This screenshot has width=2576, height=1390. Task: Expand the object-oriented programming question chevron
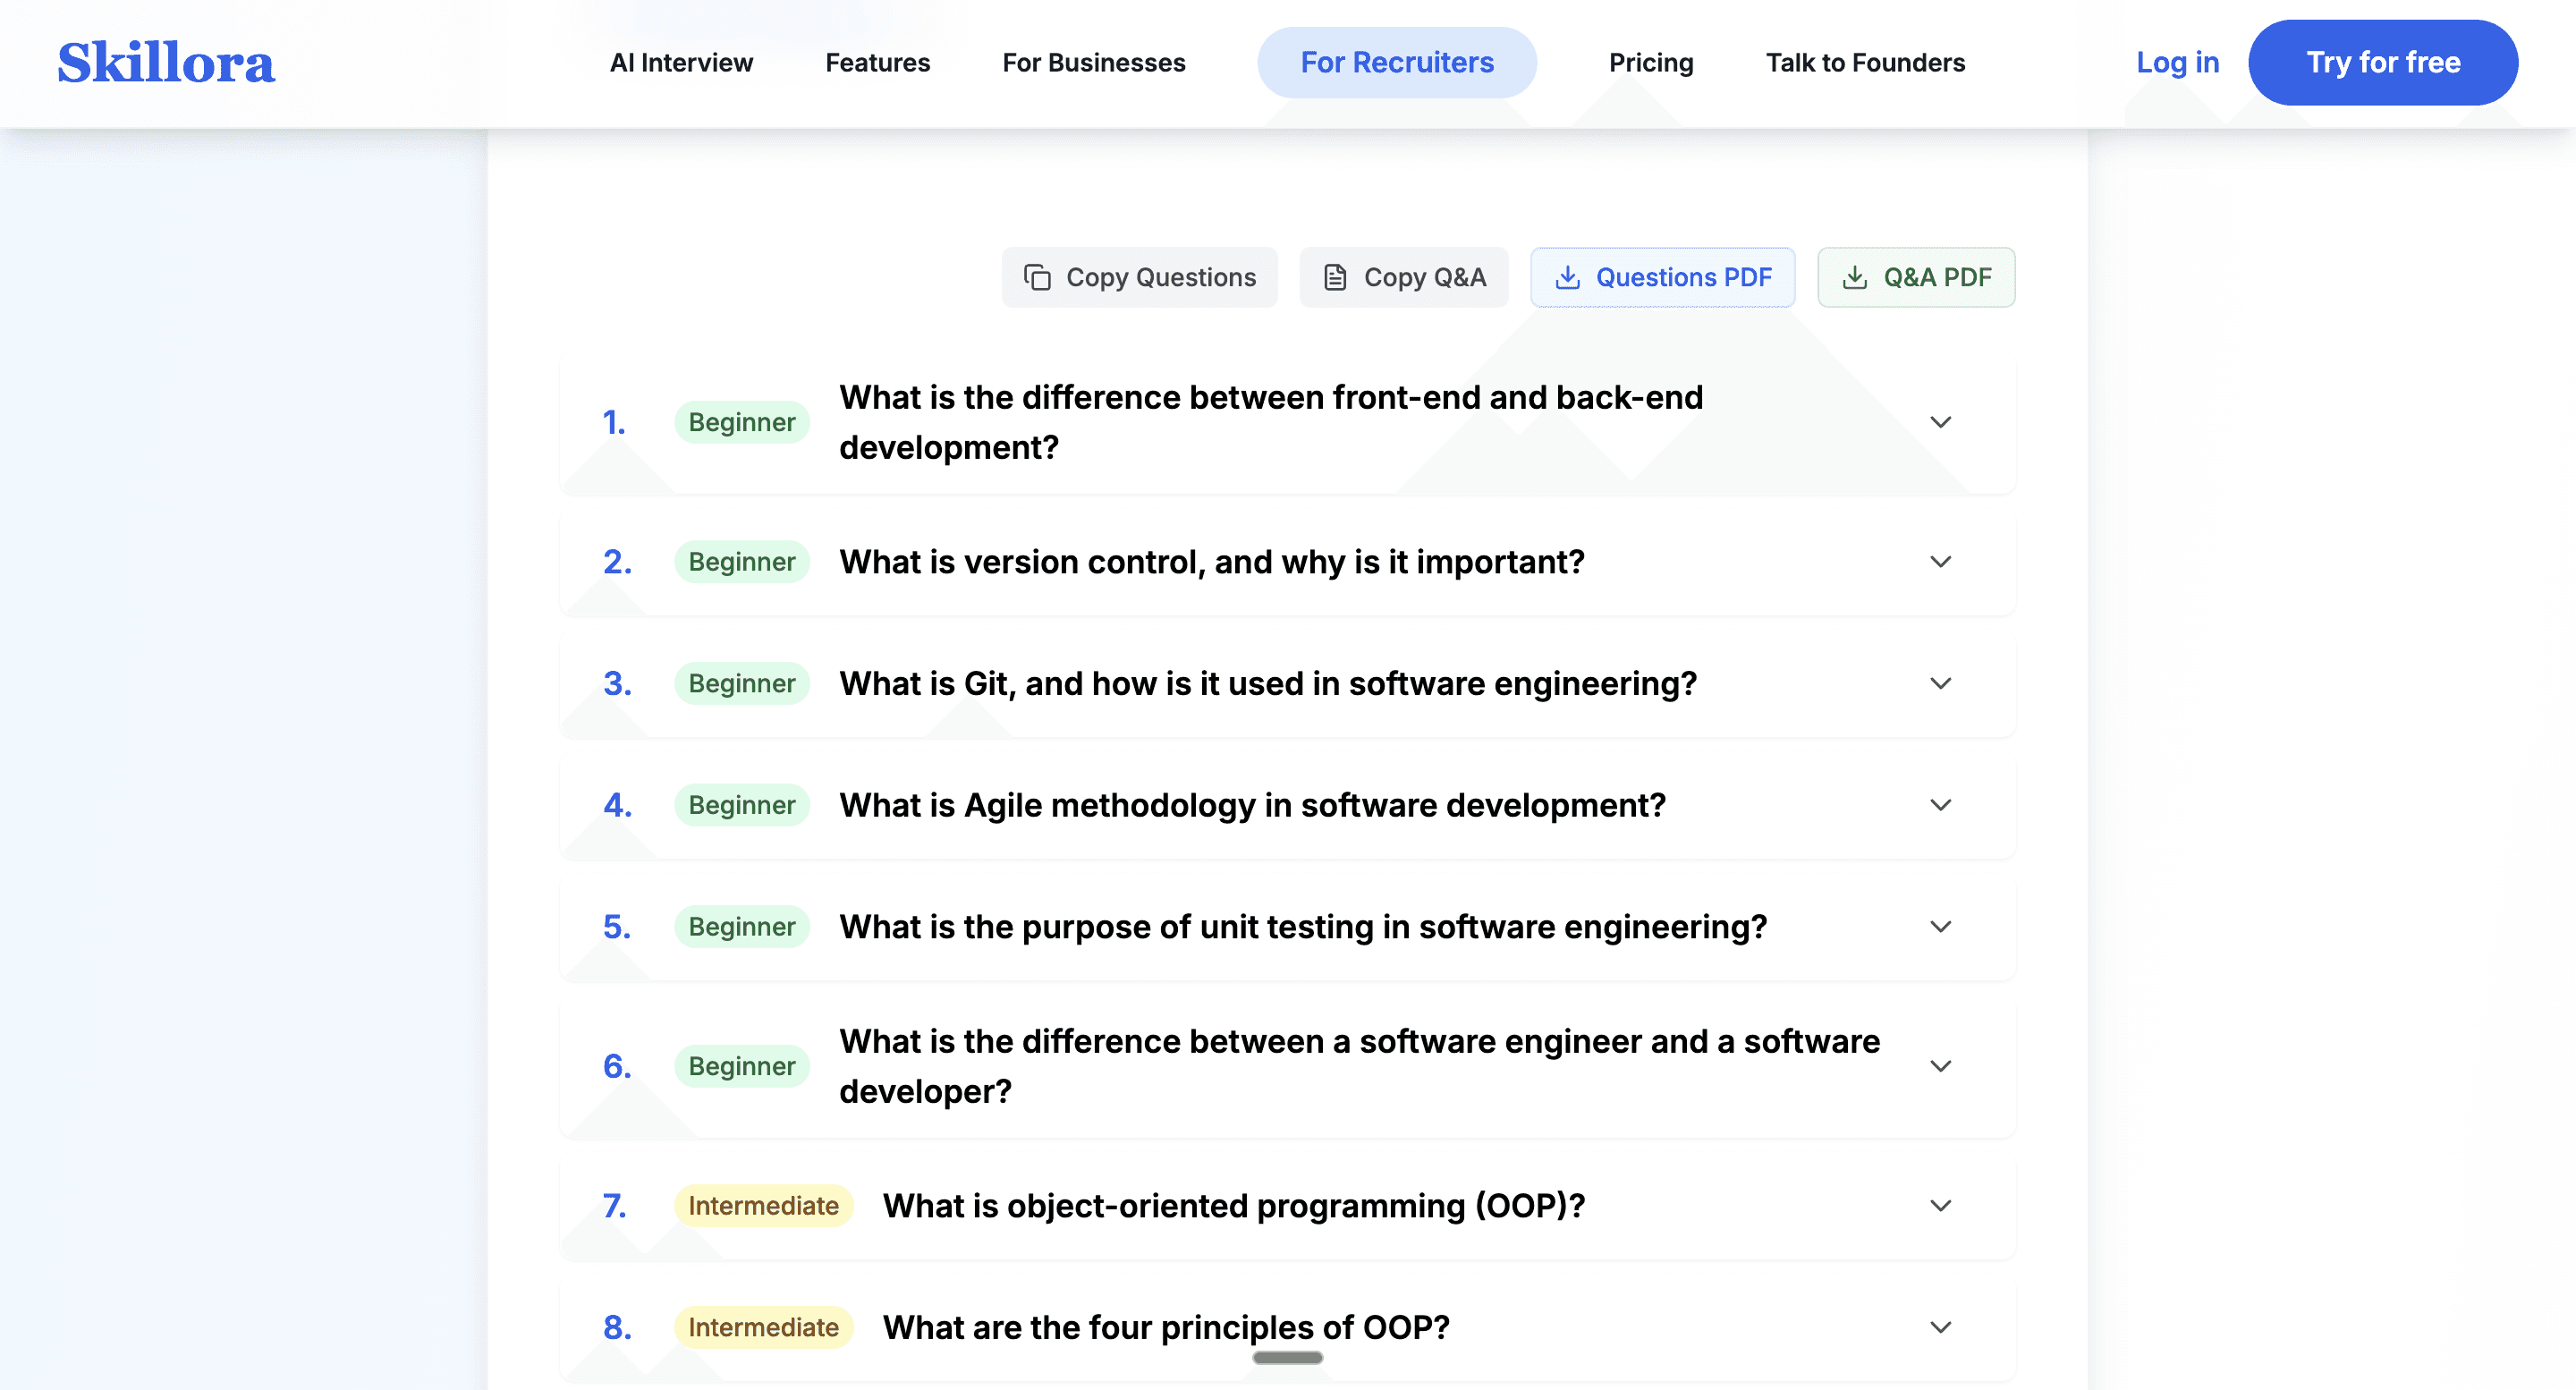1940,1206
